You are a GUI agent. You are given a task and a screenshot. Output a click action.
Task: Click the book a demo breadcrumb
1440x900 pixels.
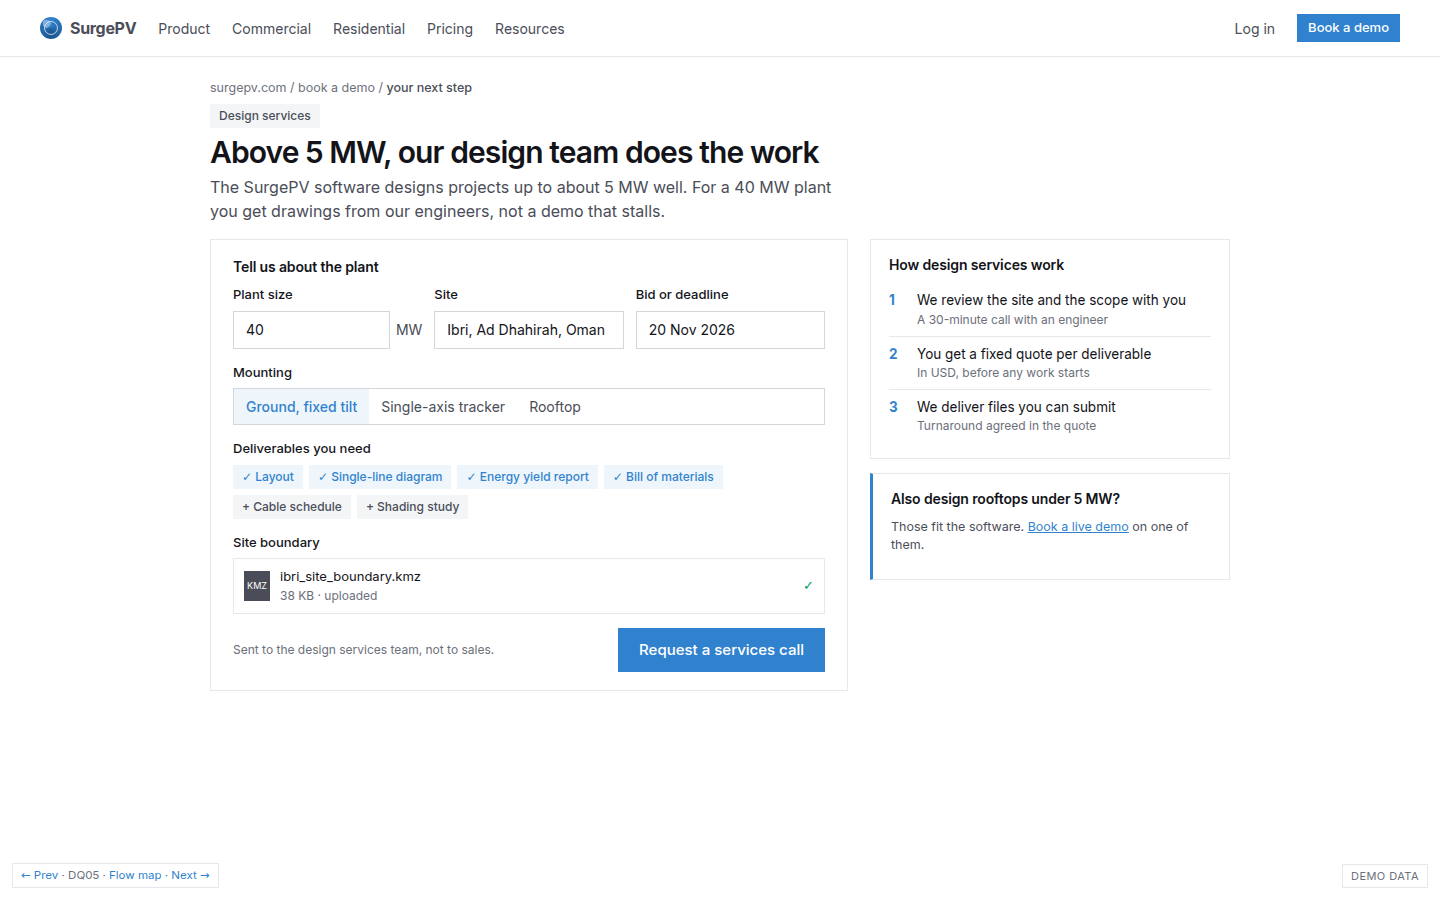336,88
